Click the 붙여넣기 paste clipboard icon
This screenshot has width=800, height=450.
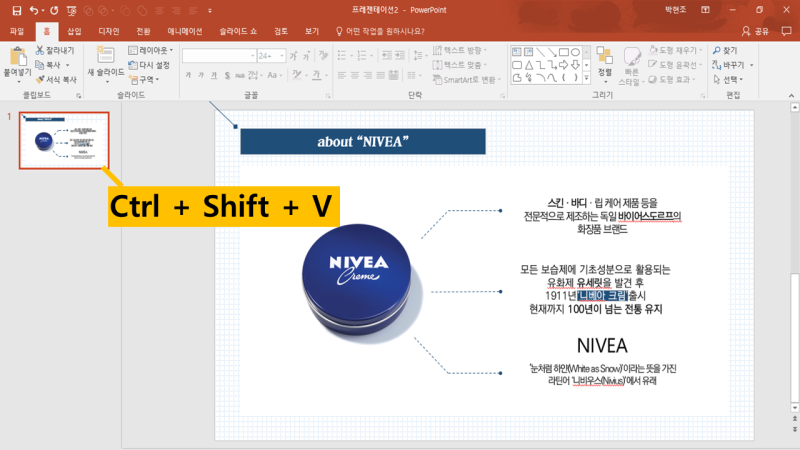click(18, 57)
